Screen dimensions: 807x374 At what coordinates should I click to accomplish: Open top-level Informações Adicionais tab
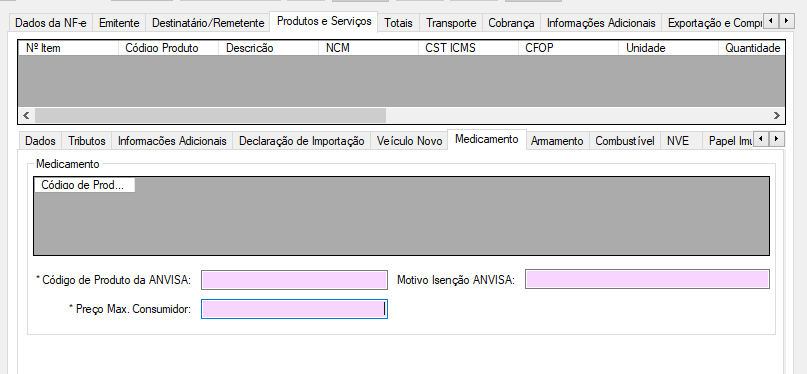[601, 23]
